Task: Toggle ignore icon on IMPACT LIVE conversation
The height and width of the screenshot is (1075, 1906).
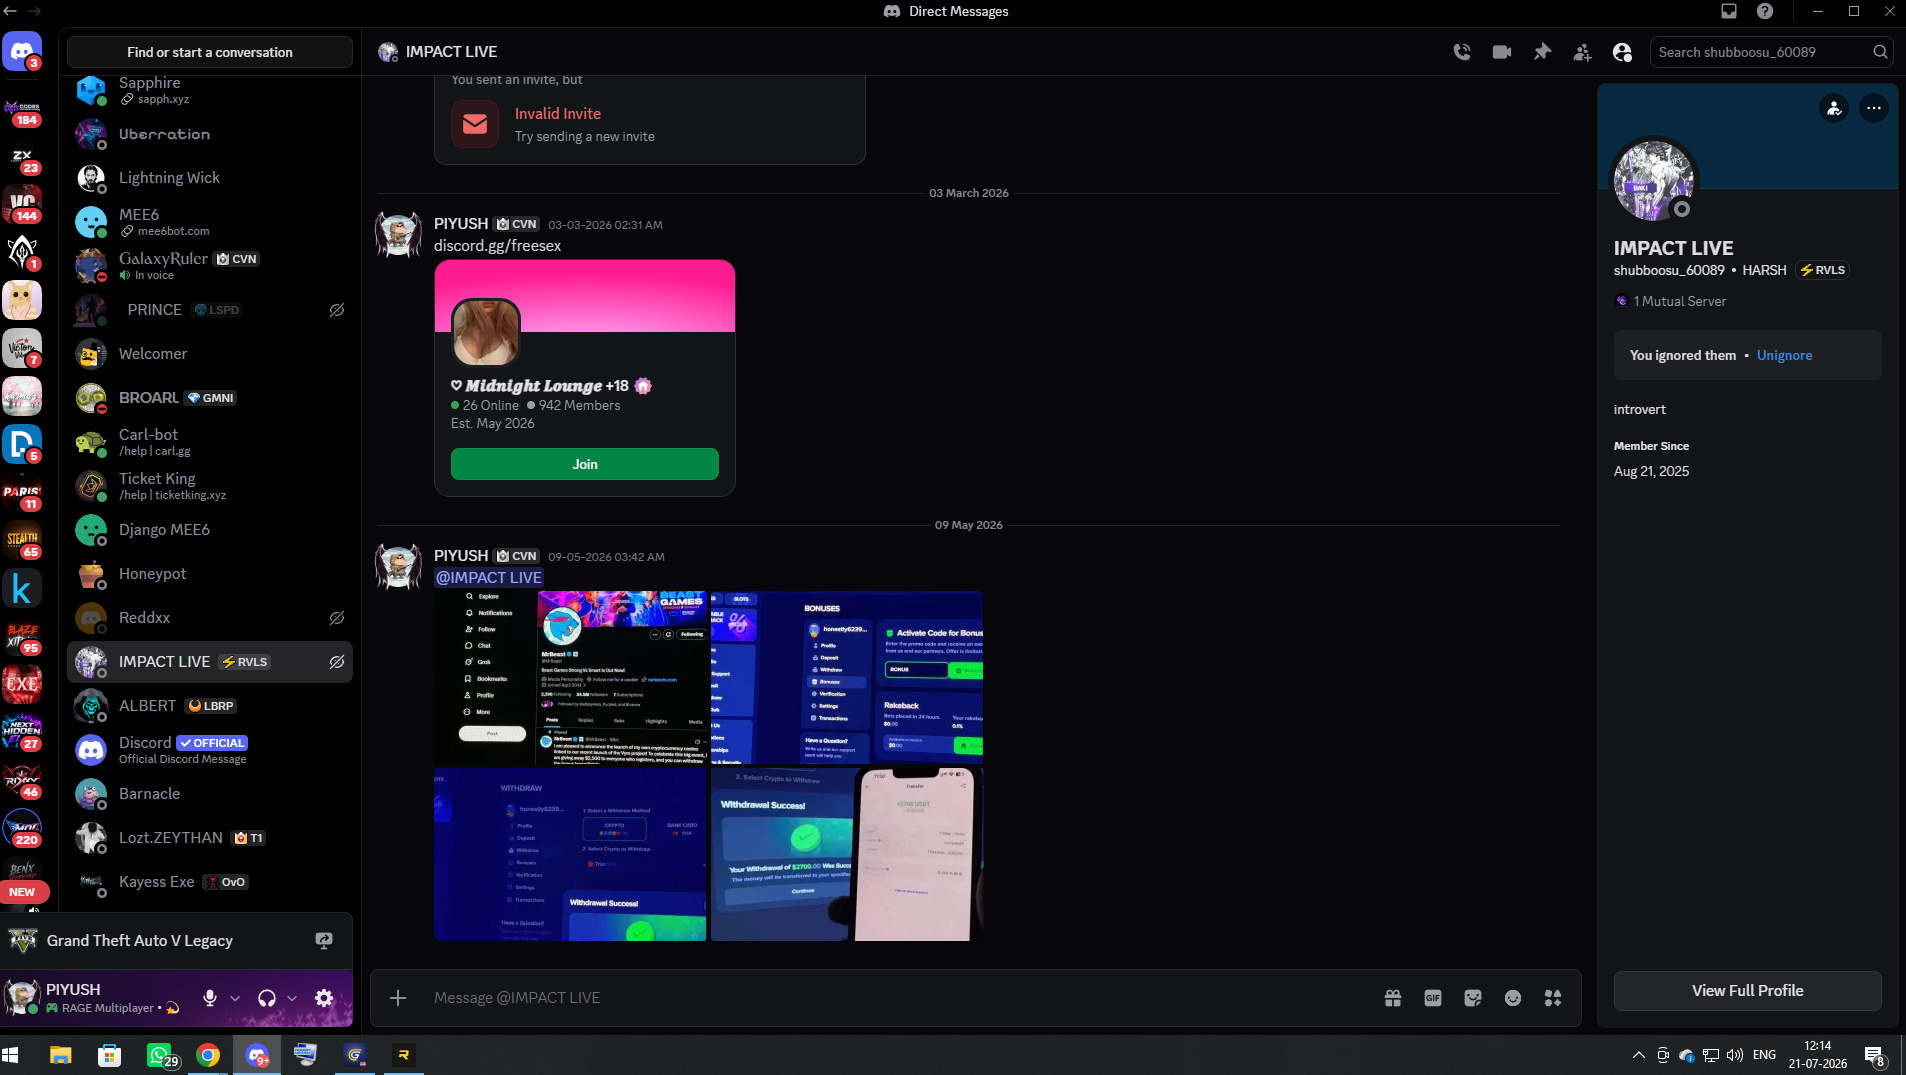Action: [x=337, y=662]
